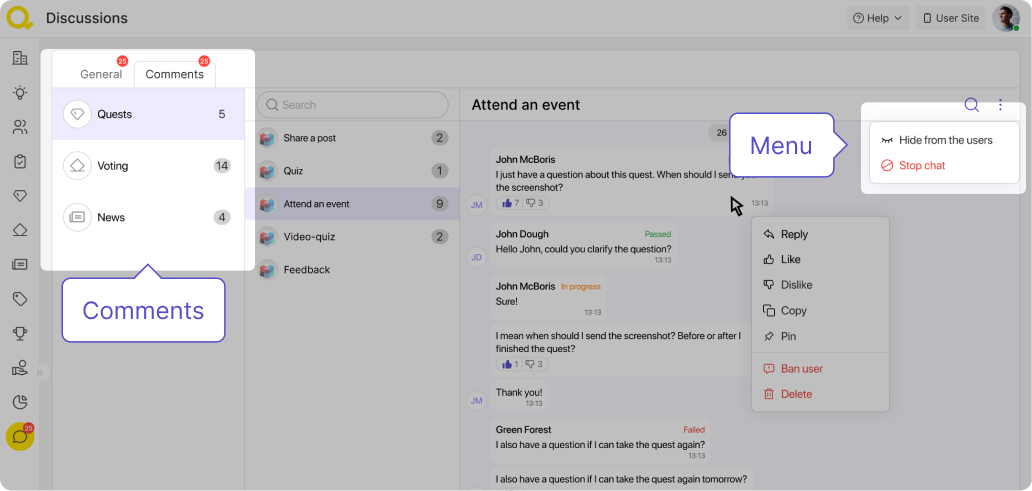Toggle thumbs-down on John McBoris's first message

(x=534, y=203)
